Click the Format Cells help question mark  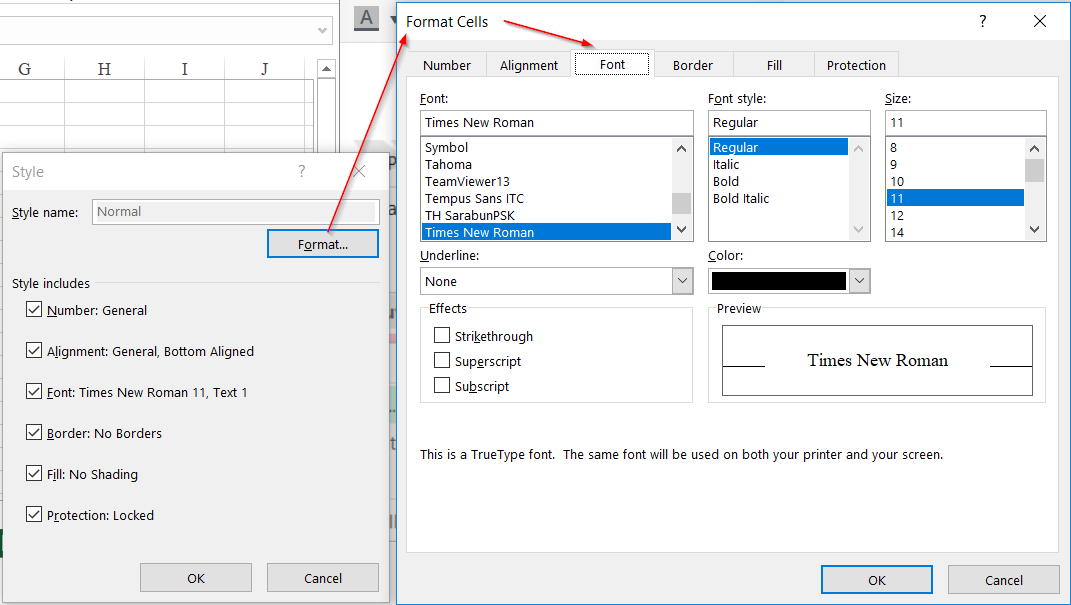982,21
